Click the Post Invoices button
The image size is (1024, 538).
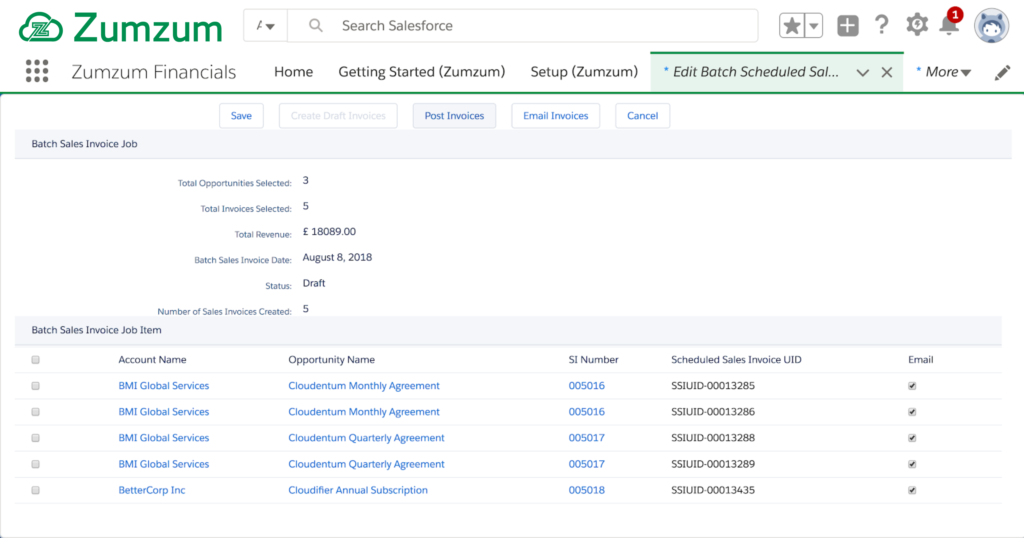coord(455,116)
